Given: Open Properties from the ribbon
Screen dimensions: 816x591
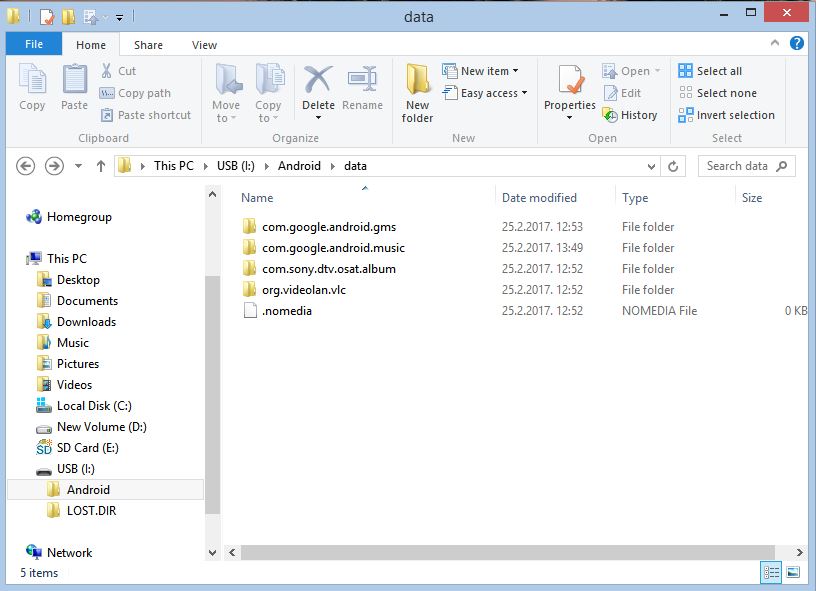Looking at the screenshot, I should point(570,90).
